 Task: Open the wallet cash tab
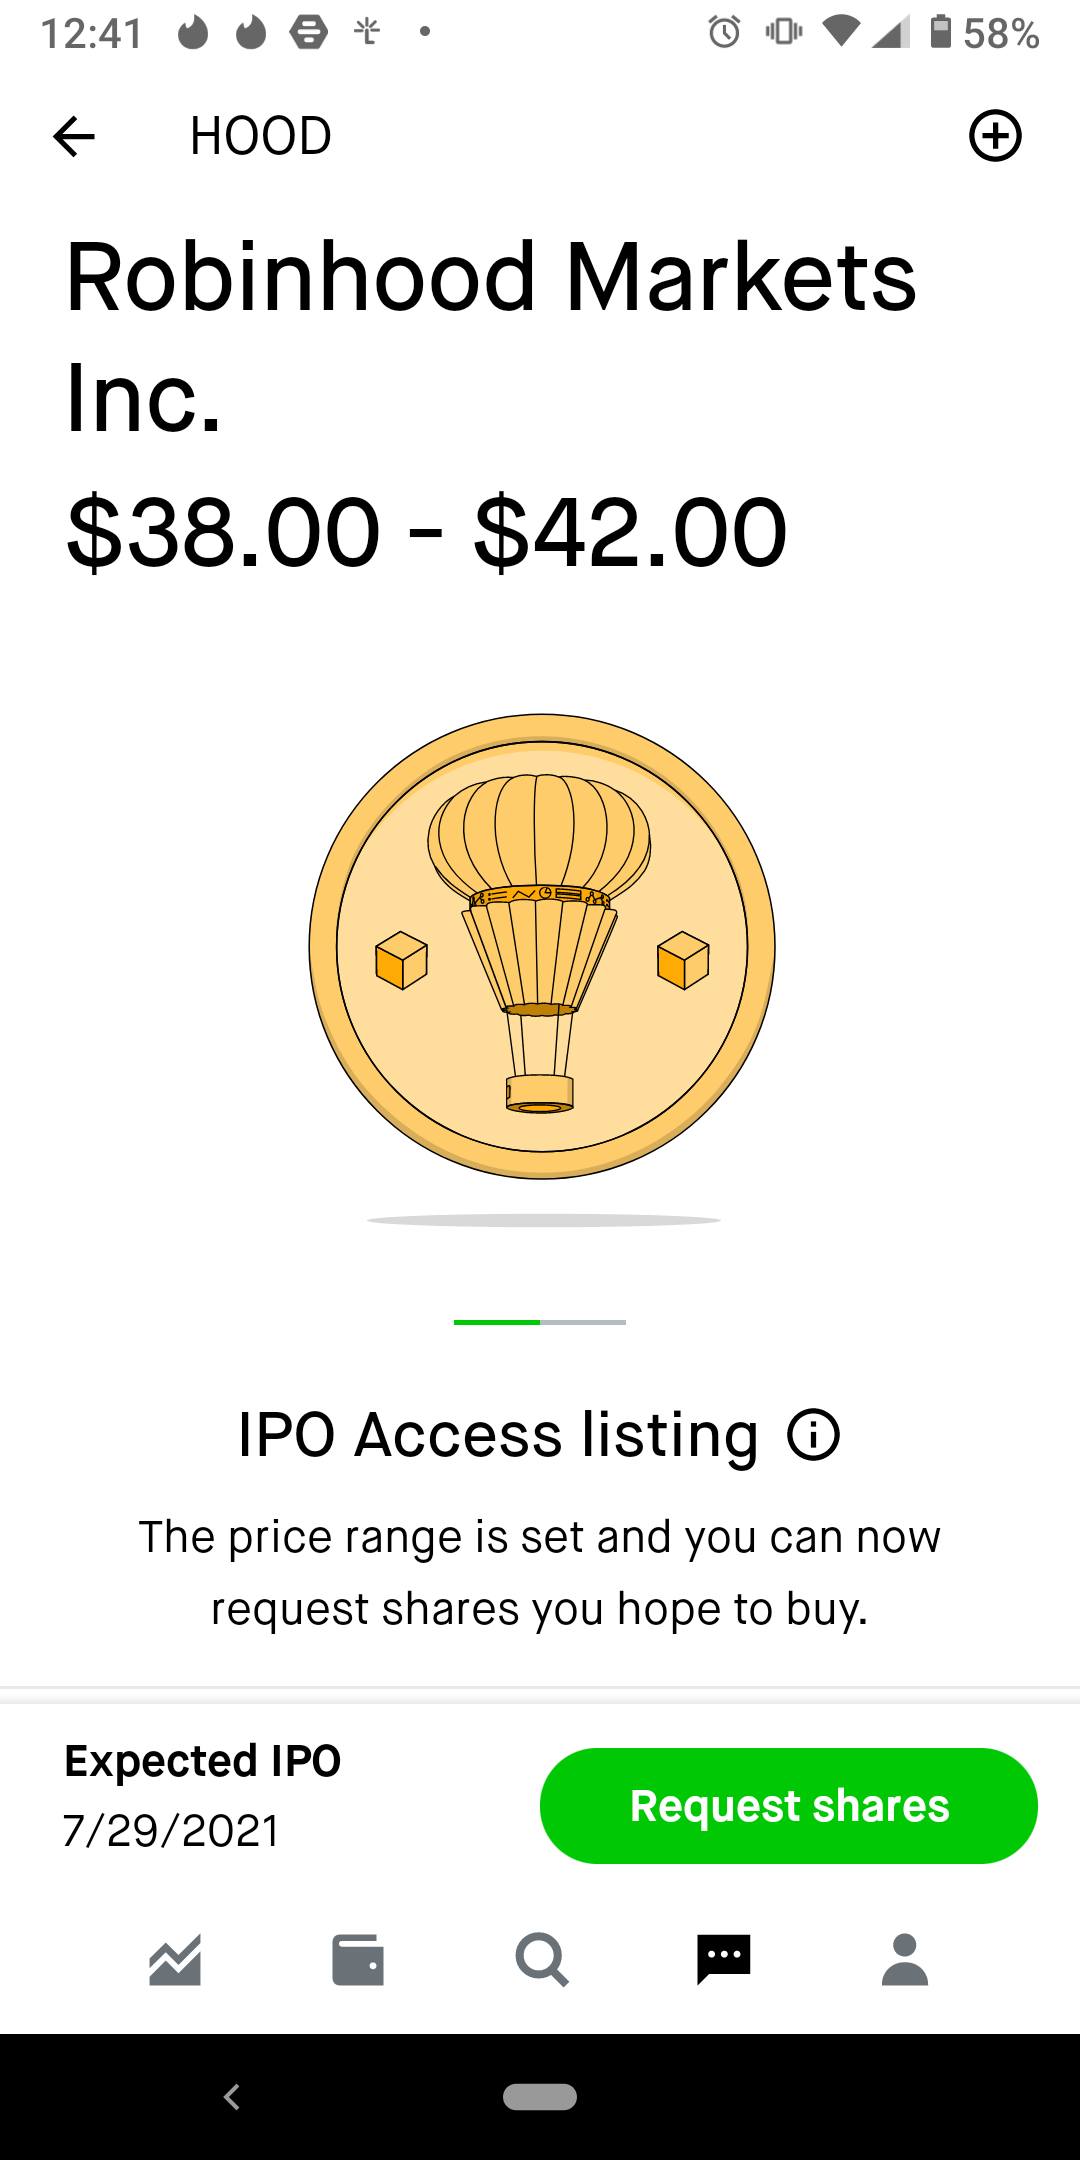357,1960
